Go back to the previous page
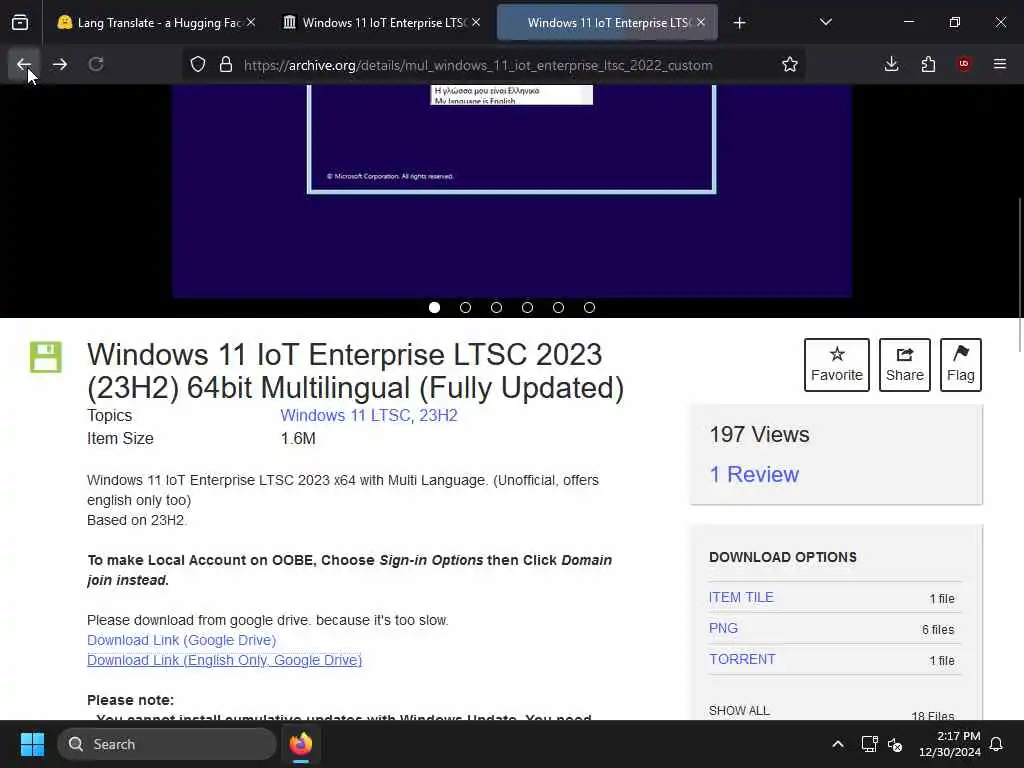This screenshot has height=768, width=1024. (24, 64)
